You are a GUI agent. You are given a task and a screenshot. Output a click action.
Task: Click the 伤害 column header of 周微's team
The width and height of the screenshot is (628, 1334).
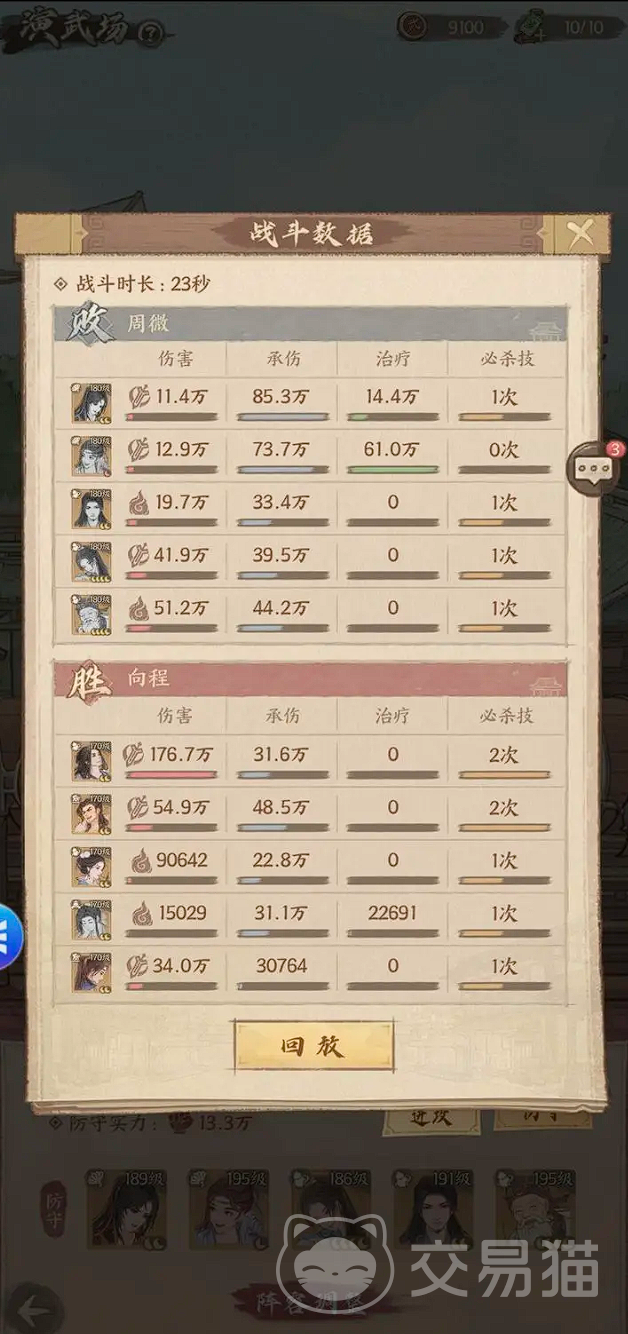click(x=175, y=358)
